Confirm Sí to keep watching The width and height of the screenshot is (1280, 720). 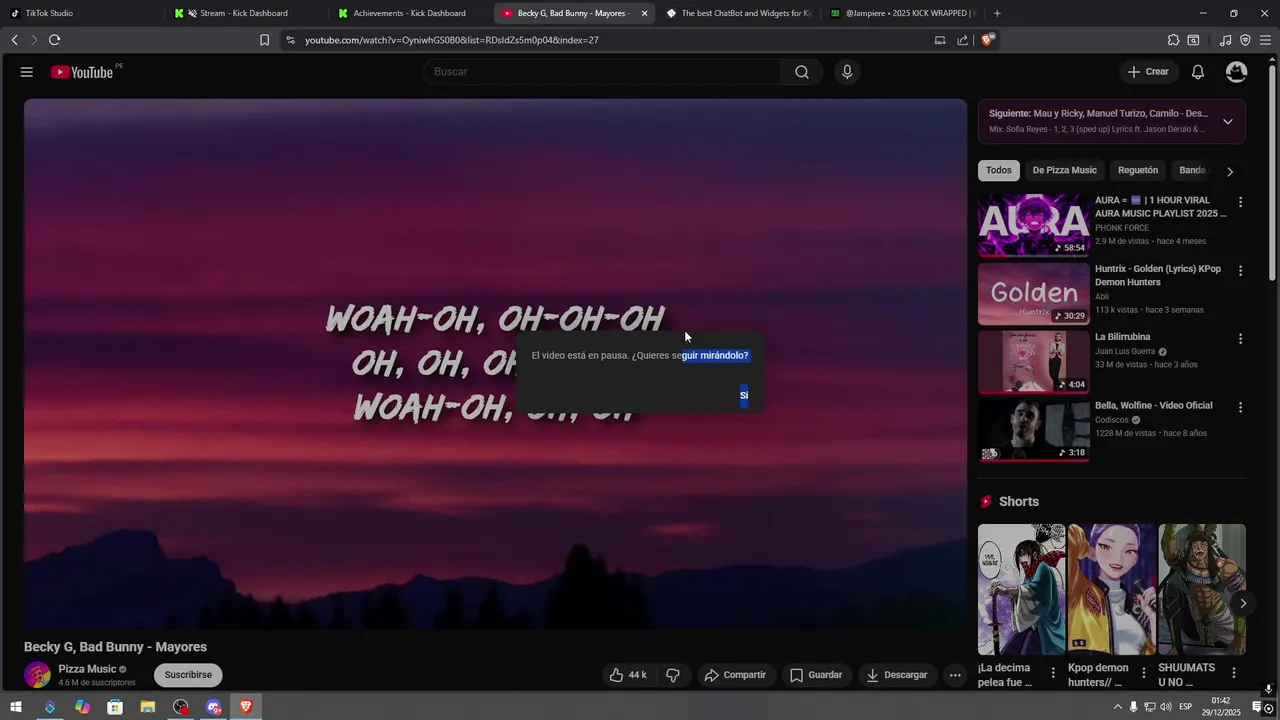tap(744, 395)
